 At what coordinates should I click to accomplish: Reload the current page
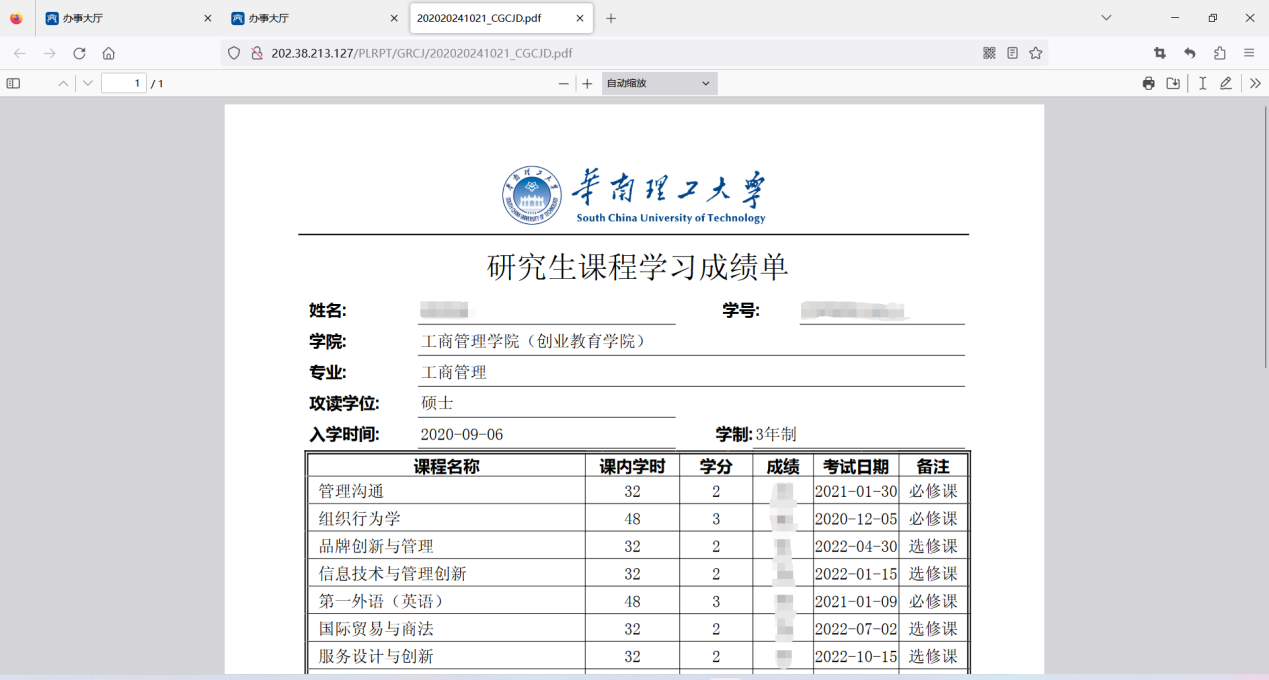click(79, 53)
